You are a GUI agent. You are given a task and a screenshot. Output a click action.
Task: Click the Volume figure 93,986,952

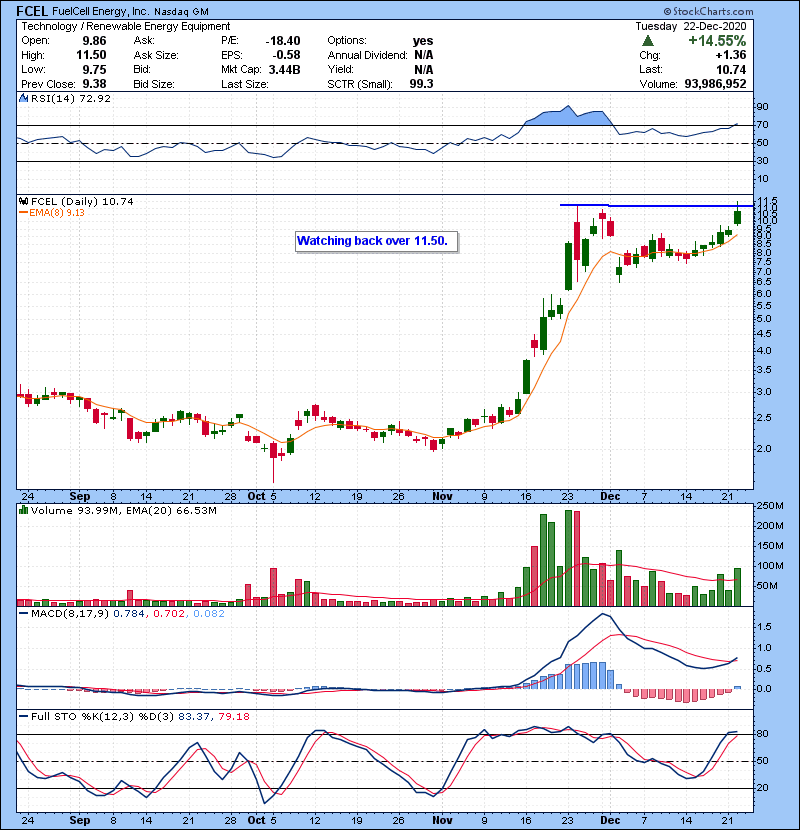[x=715, y=84]
